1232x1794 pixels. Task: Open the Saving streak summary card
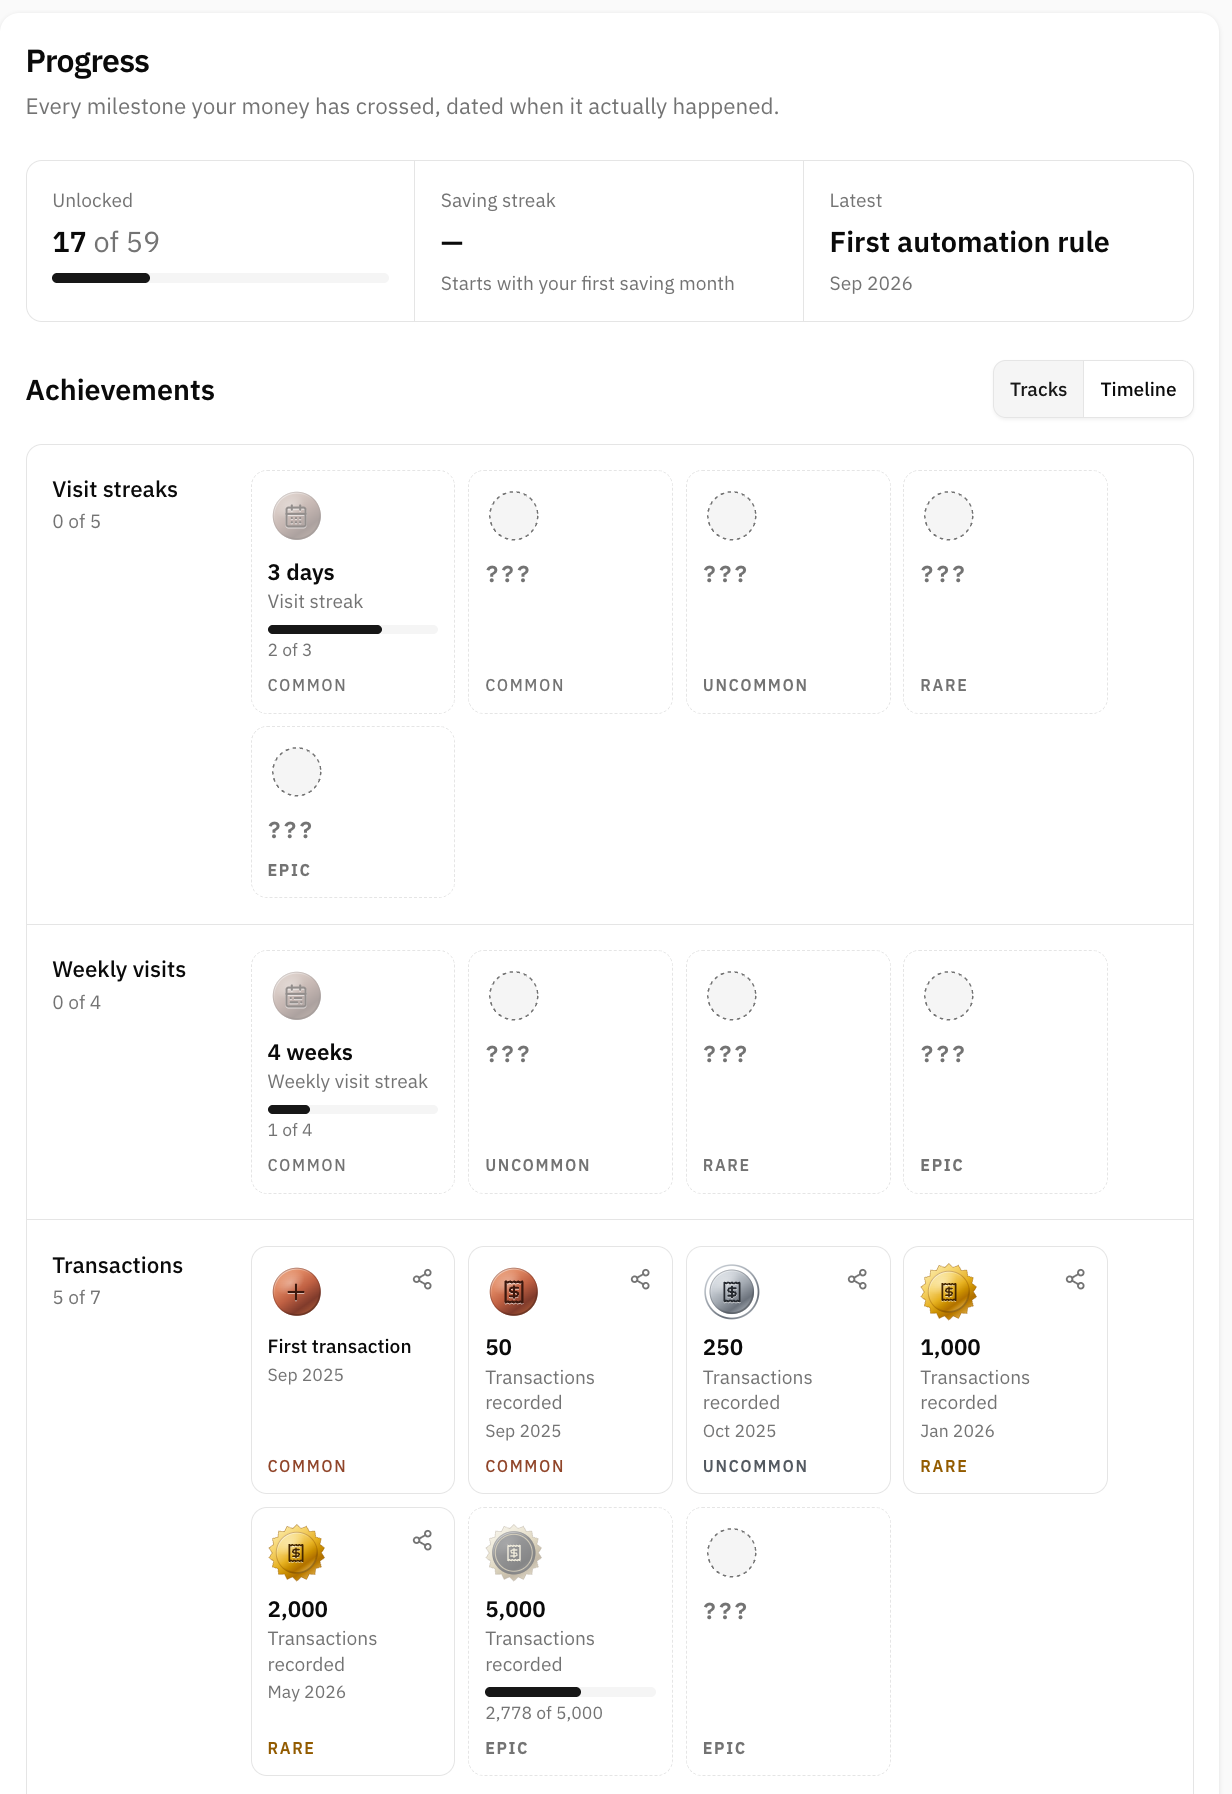click(609, 241)
